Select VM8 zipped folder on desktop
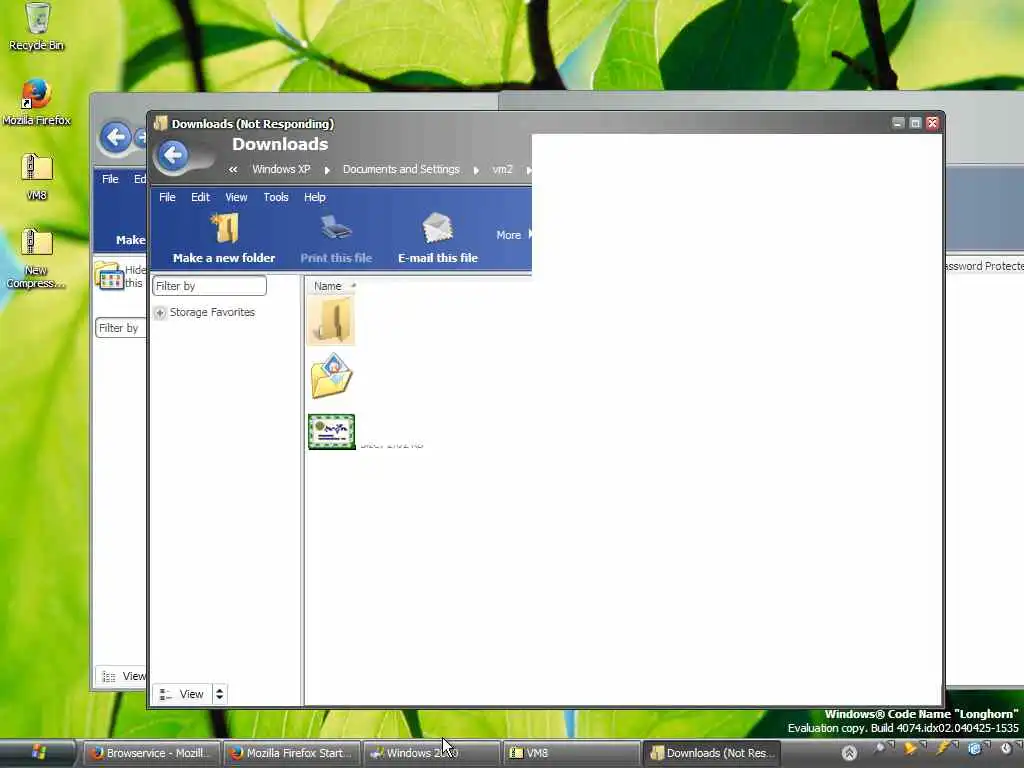The image size is (1024, 768). (x=37, y=176)
